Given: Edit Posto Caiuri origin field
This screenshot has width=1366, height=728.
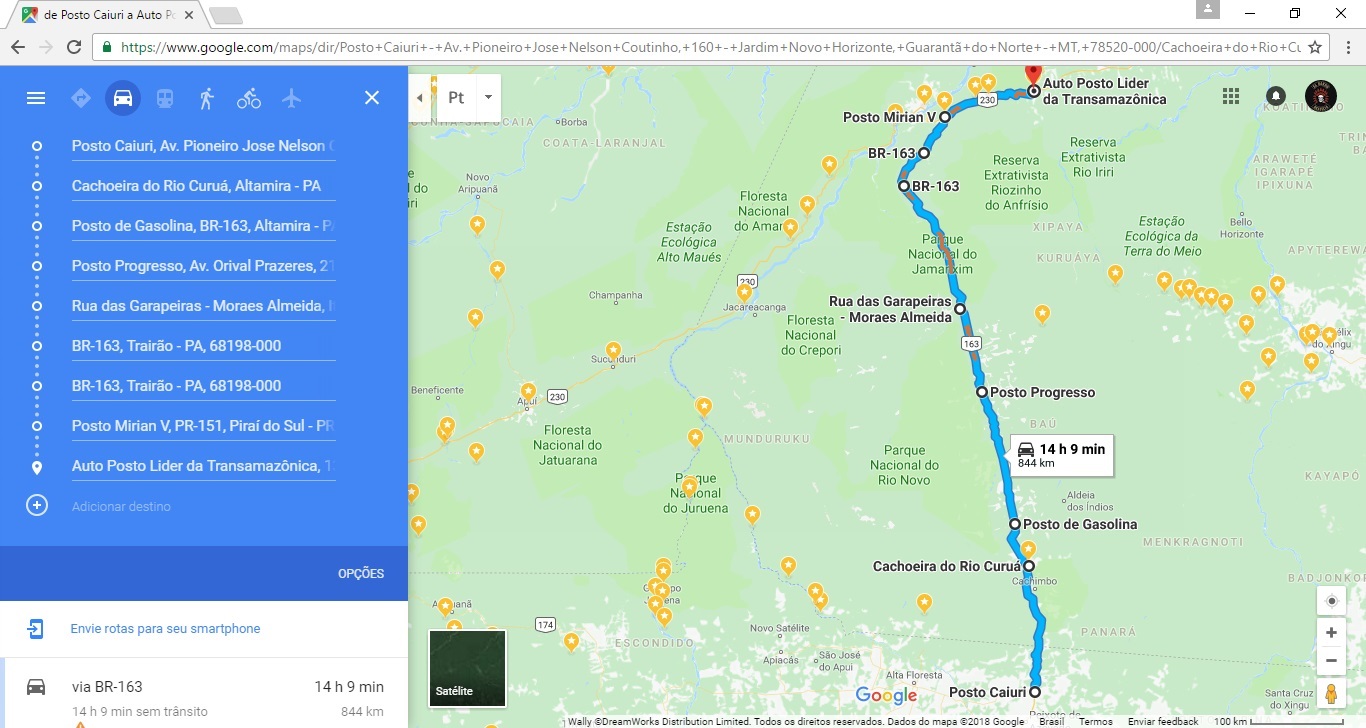Looking at the screenshot, I should coord(203,146).
